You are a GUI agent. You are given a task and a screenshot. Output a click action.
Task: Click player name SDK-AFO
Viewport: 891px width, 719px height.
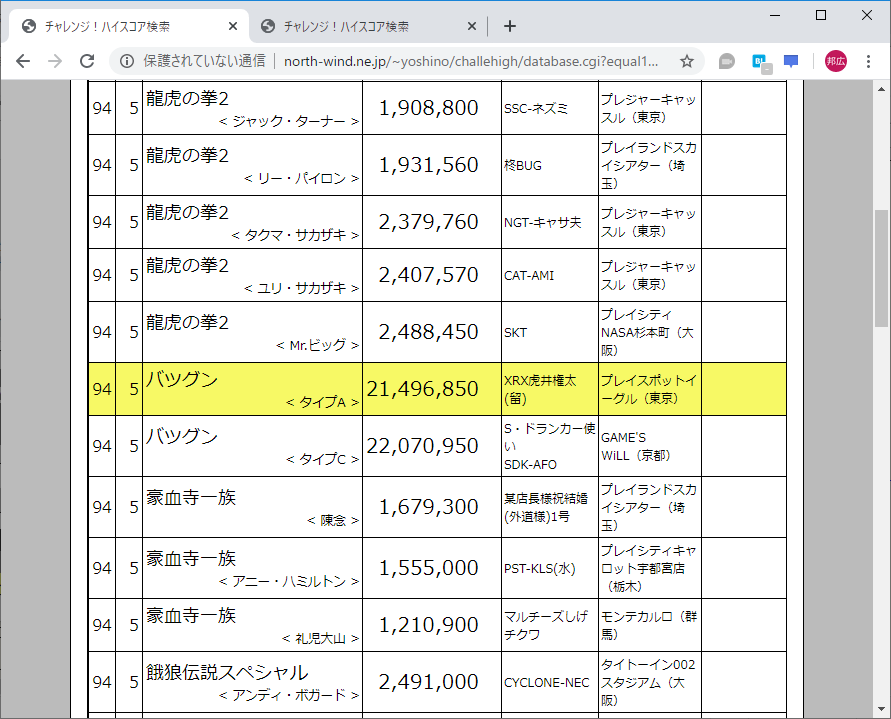click(x=530, y=464)
